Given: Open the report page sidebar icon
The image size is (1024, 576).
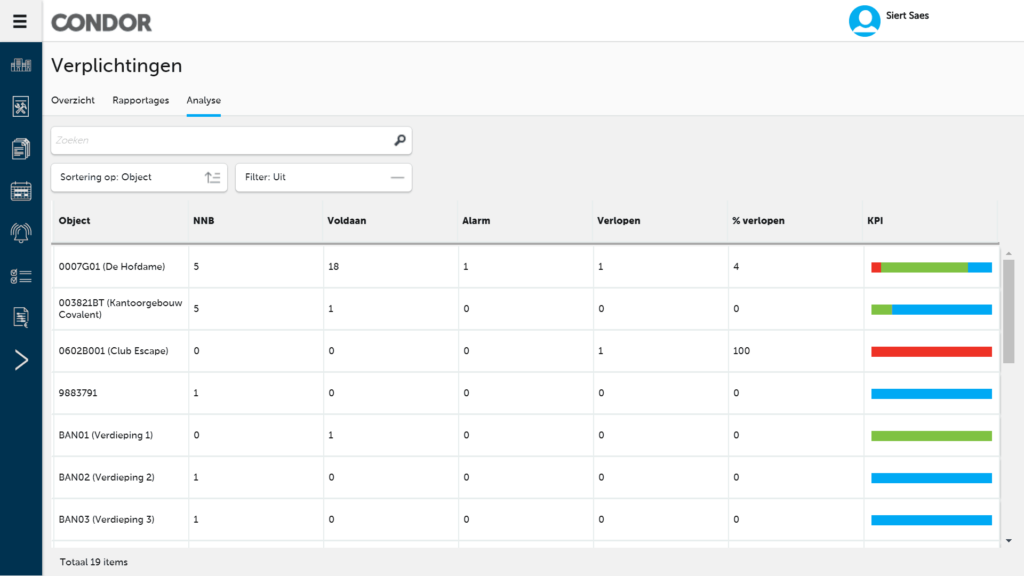Looking at the screenshot, I should [x=21, y=317].
